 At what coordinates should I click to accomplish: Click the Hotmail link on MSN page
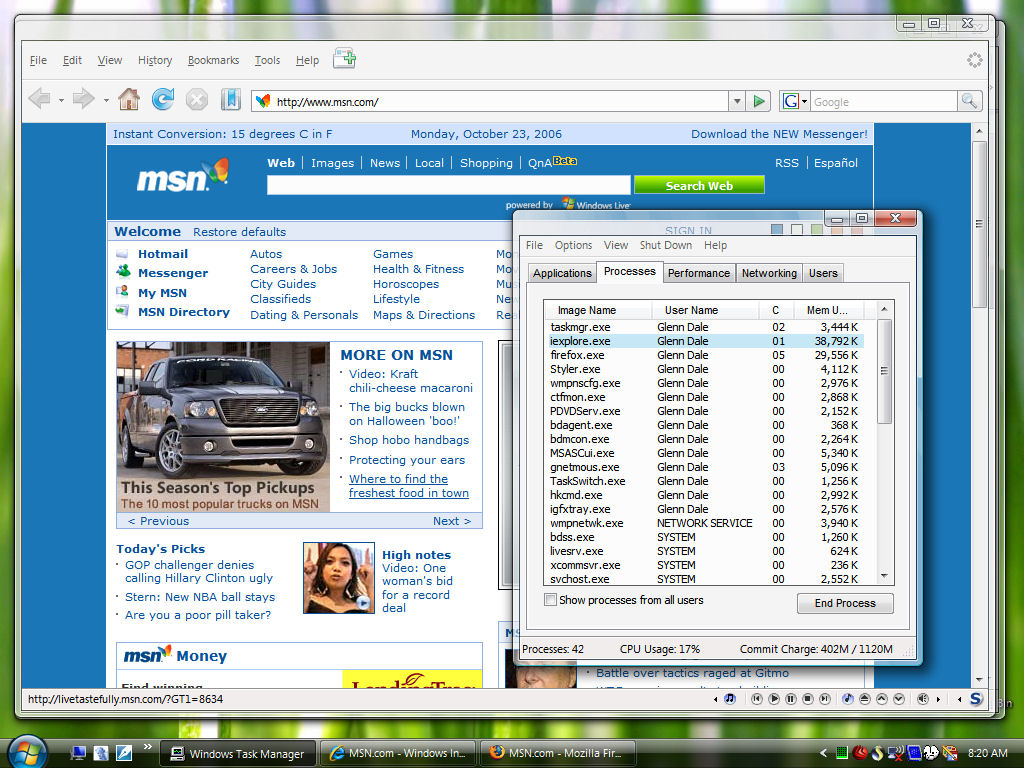pos(163,254)
